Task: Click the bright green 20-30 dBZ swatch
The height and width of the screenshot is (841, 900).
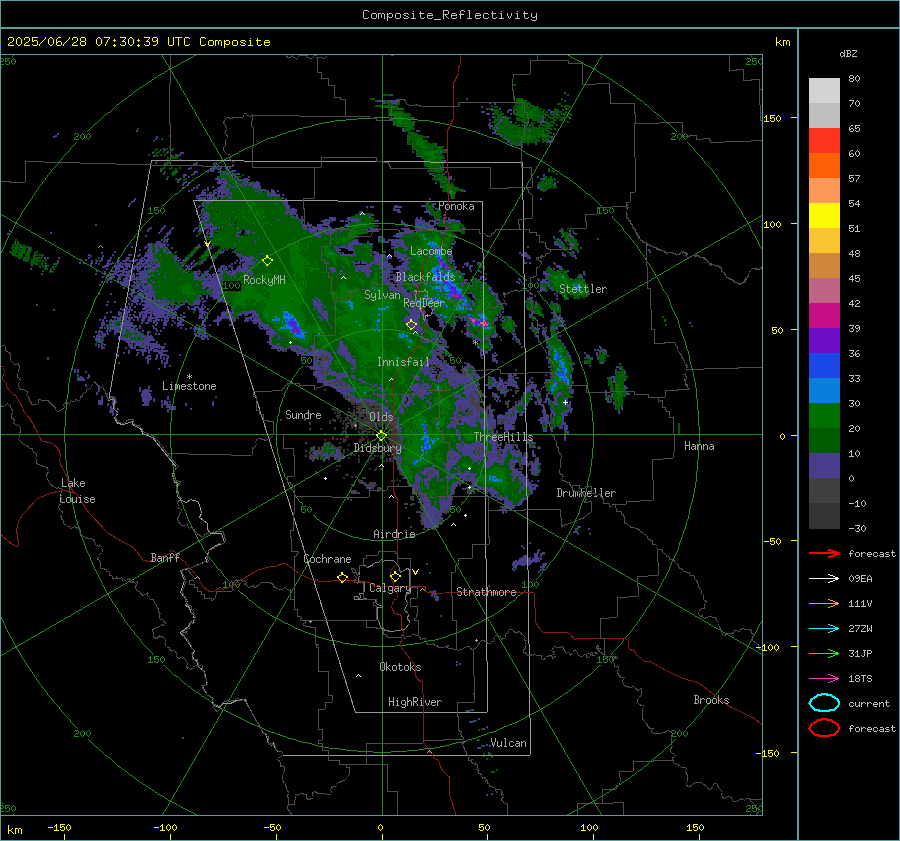Action: tap(824, 416)
